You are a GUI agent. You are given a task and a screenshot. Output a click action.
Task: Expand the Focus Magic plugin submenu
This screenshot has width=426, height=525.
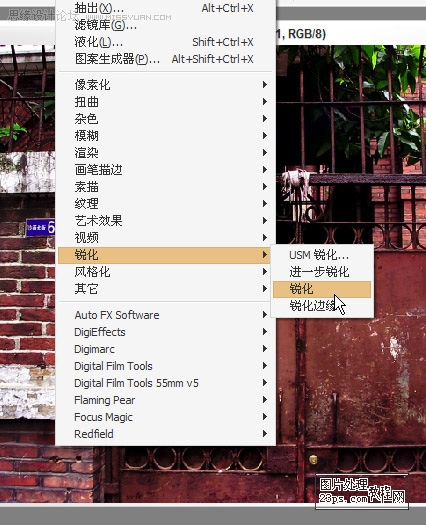point(166,417)
